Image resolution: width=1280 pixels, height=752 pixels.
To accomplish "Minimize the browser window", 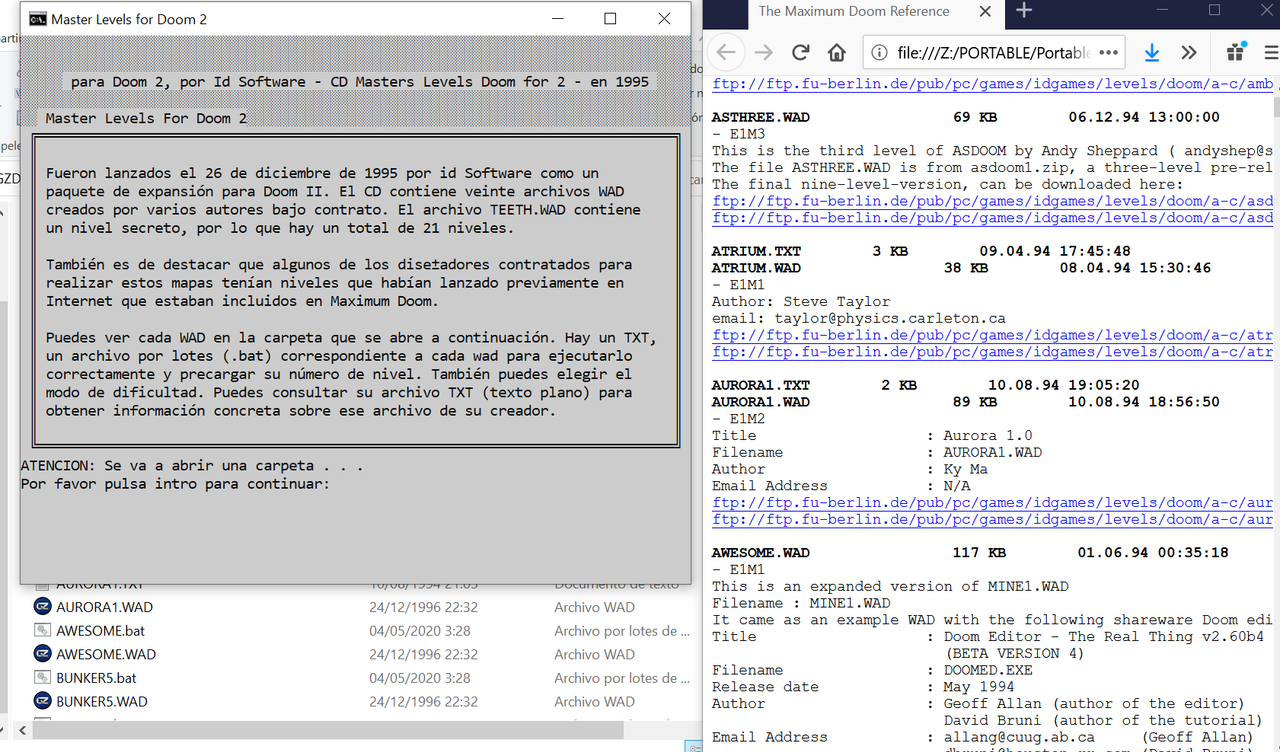I will tap(1161, 11).
